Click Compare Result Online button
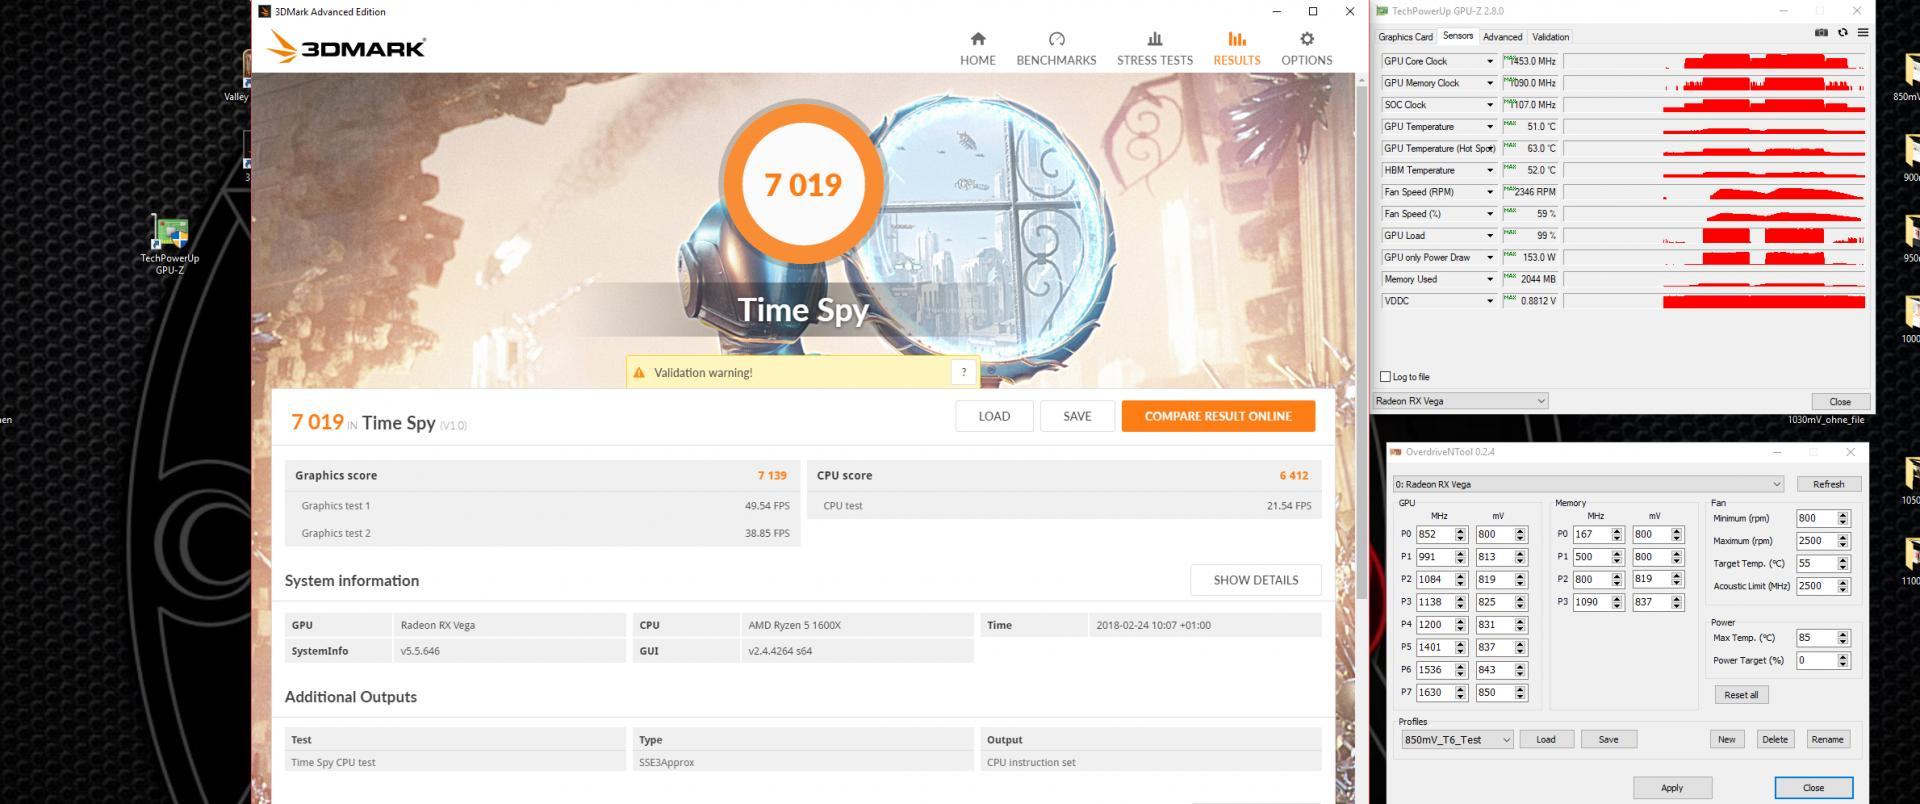This screenshot has height=804, width=1920. coord(1218,416)
